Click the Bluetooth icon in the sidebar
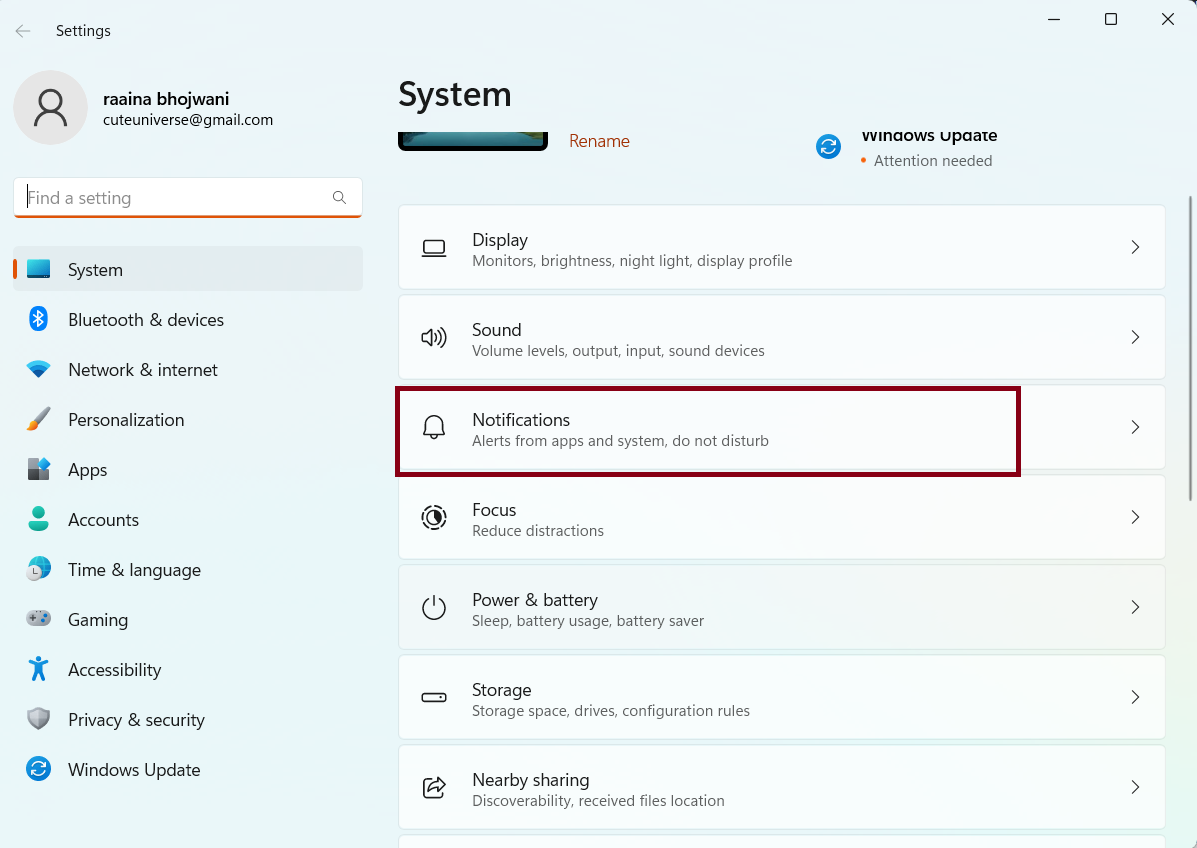The height and width of the screenshot is (848, 1197). [38, 320]
